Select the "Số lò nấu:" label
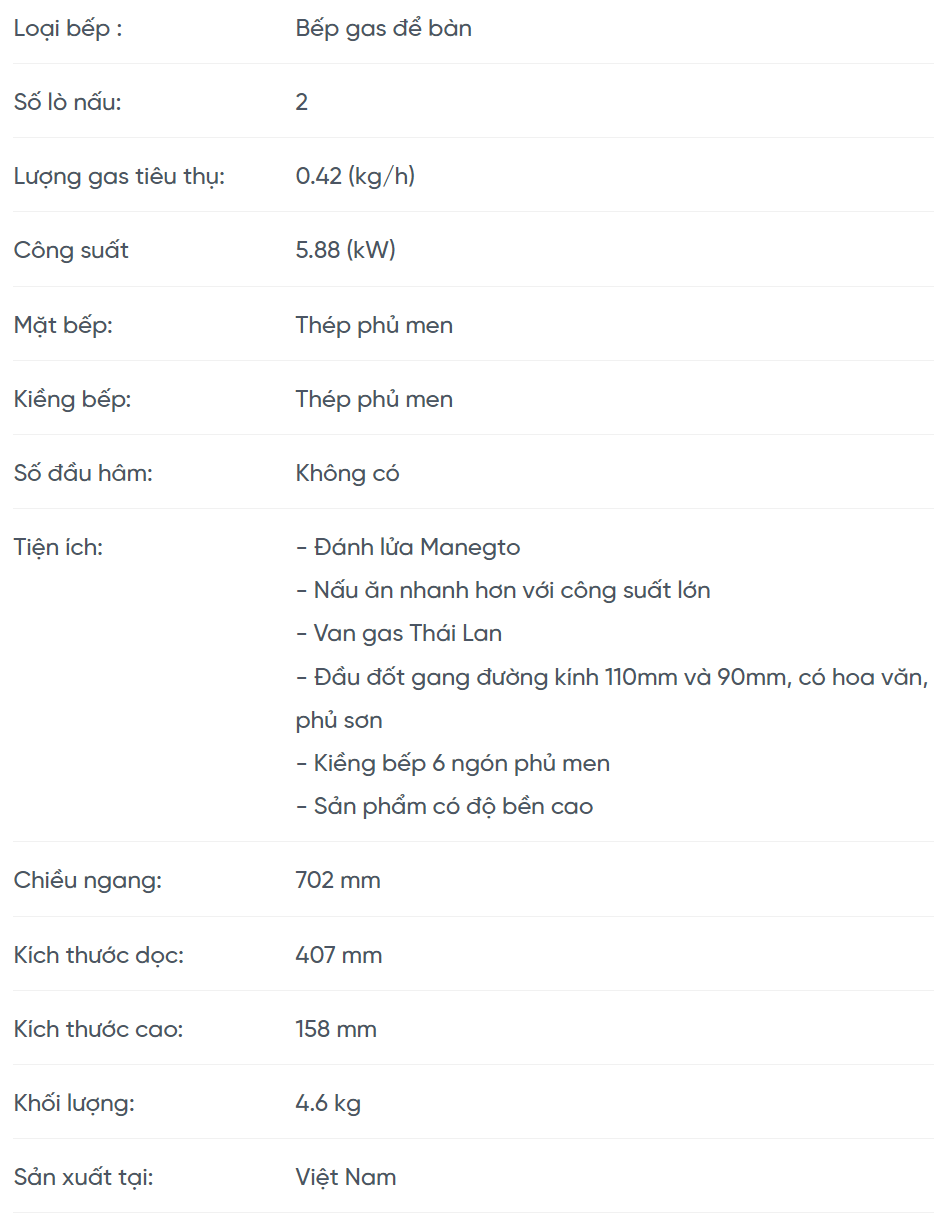Screen dimensions: 934x1216 tap(67, 102)
